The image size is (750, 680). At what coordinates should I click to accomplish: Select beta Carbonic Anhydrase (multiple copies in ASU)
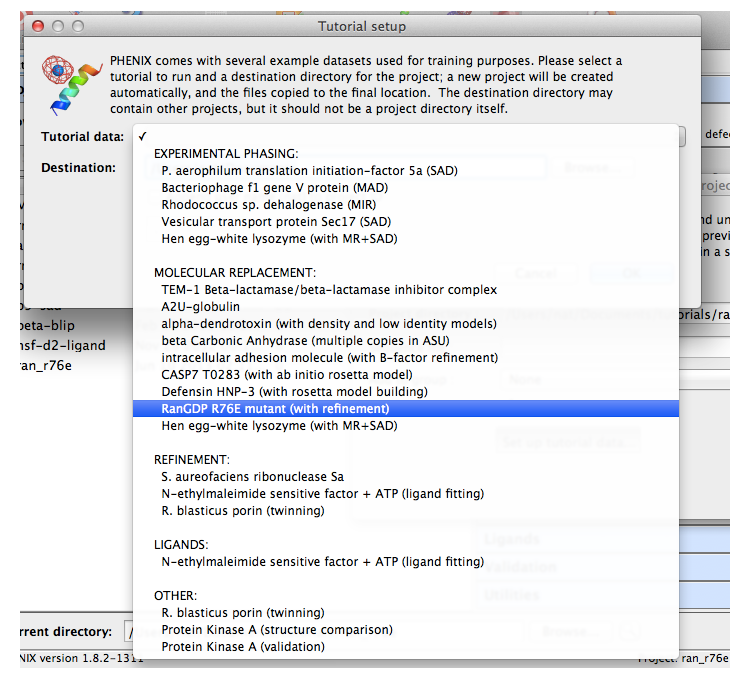tap(306, 341)
